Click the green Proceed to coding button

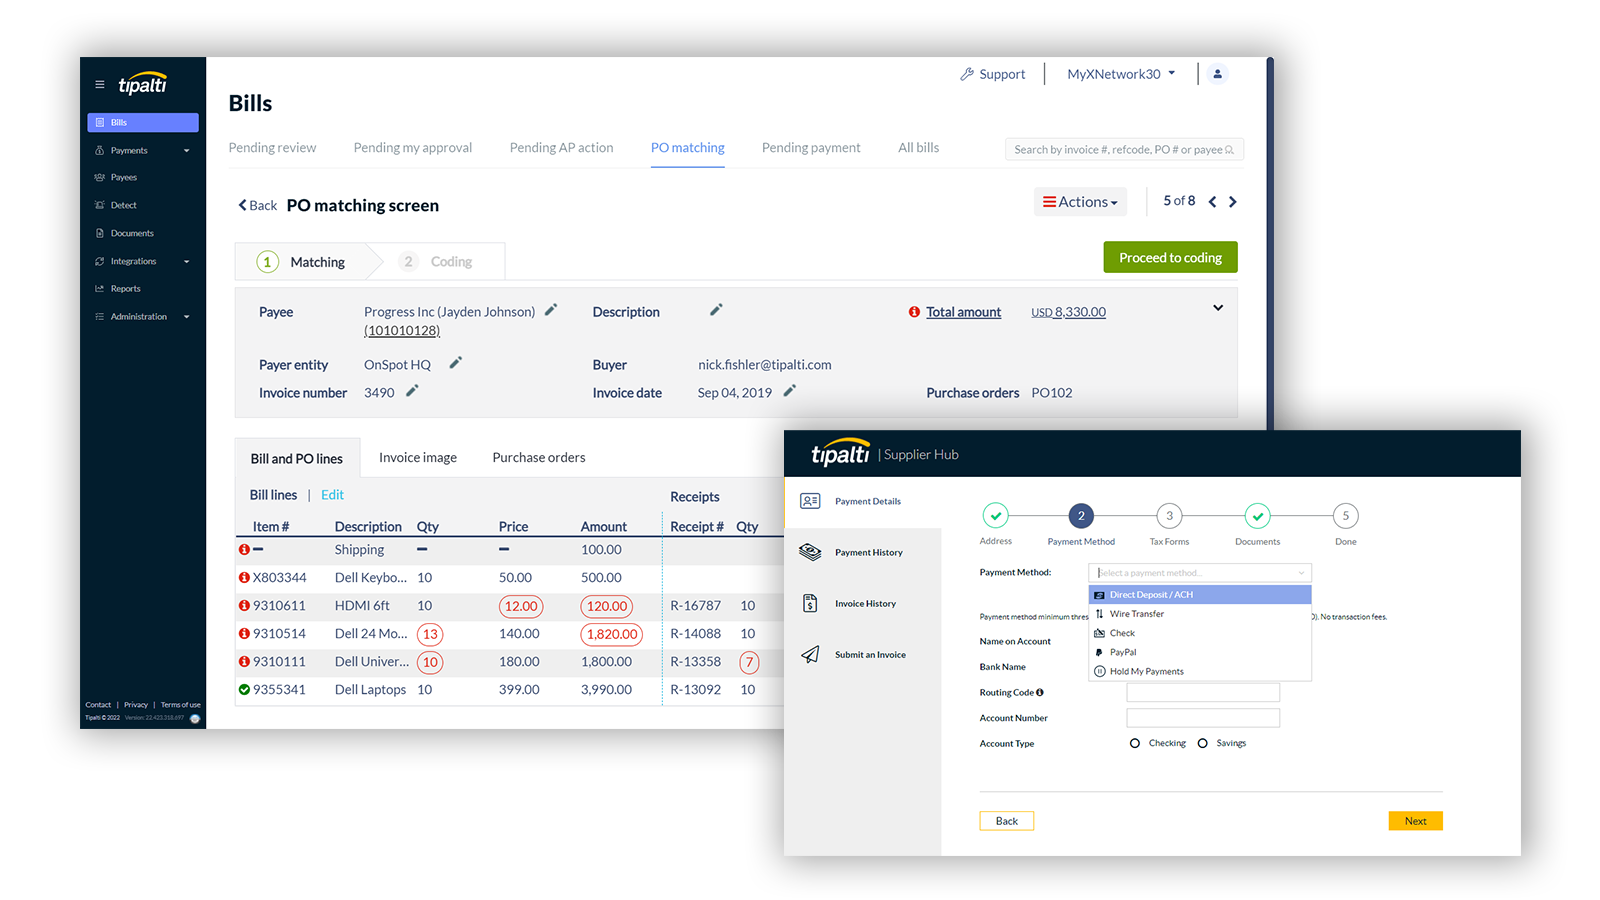pyautogui.click(x=1170, y=257)
